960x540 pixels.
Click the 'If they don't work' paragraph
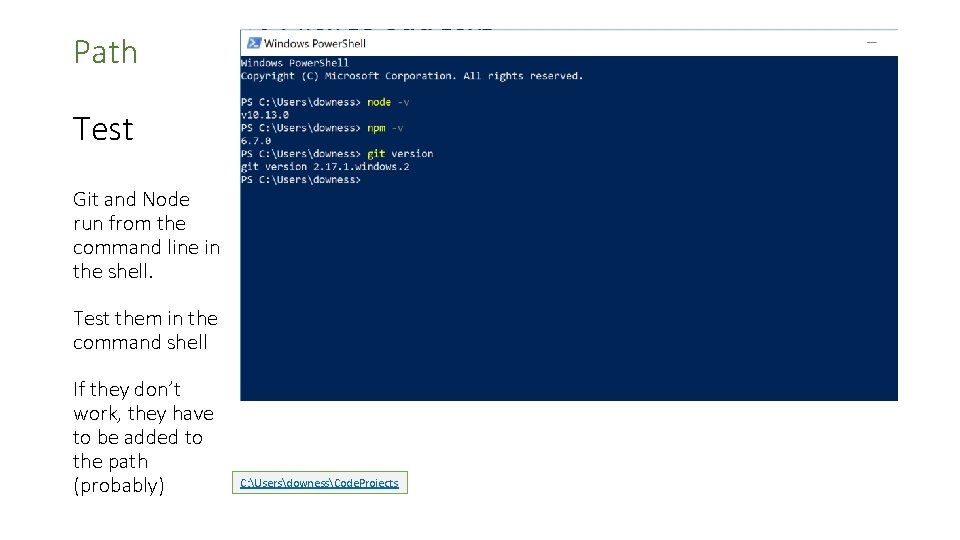click(143, 437)
